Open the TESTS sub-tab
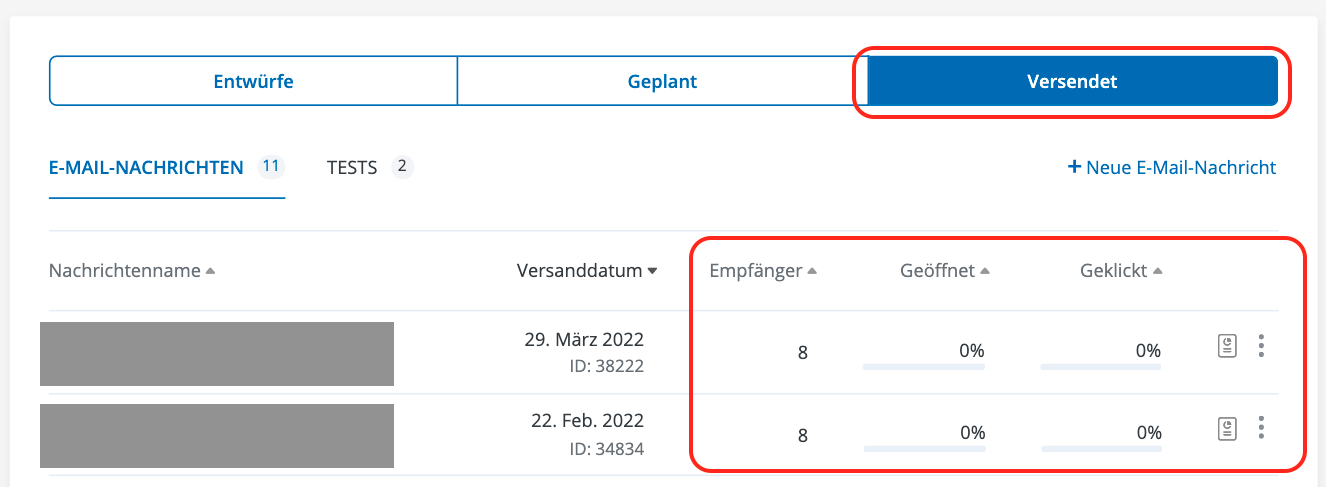1326x487 pixels. coord(352,167)
